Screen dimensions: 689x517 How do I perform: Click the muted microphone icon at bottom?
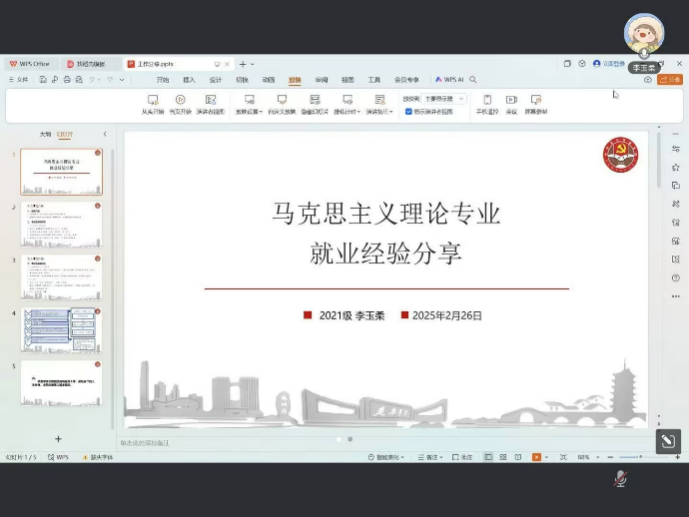[620, 479]
